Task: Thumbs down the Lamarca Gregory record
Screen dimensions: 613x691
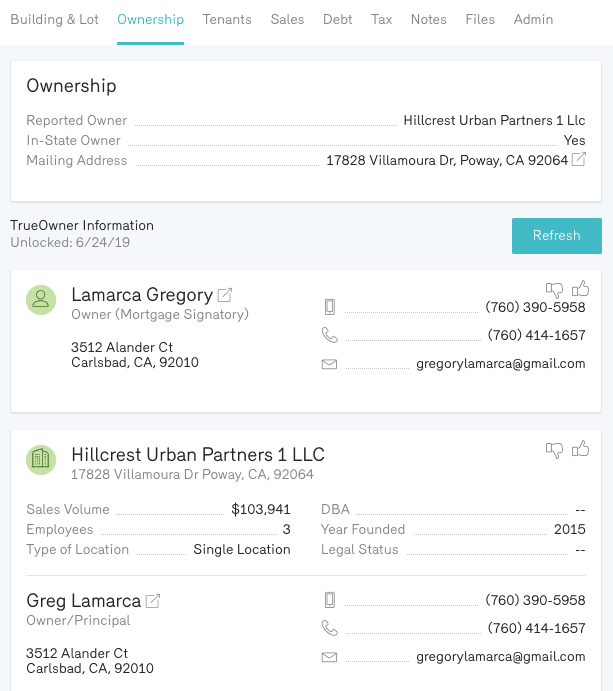Action: coord(554,290)
